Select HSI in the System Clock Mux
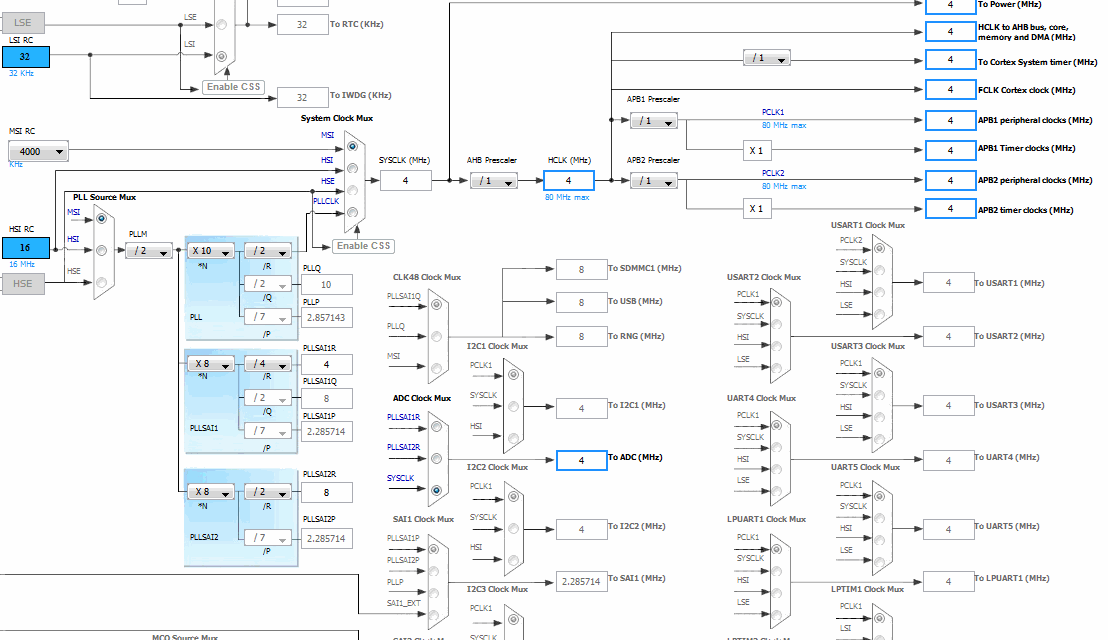Viewport: 1108px width, 640px height. click(352, 168)
